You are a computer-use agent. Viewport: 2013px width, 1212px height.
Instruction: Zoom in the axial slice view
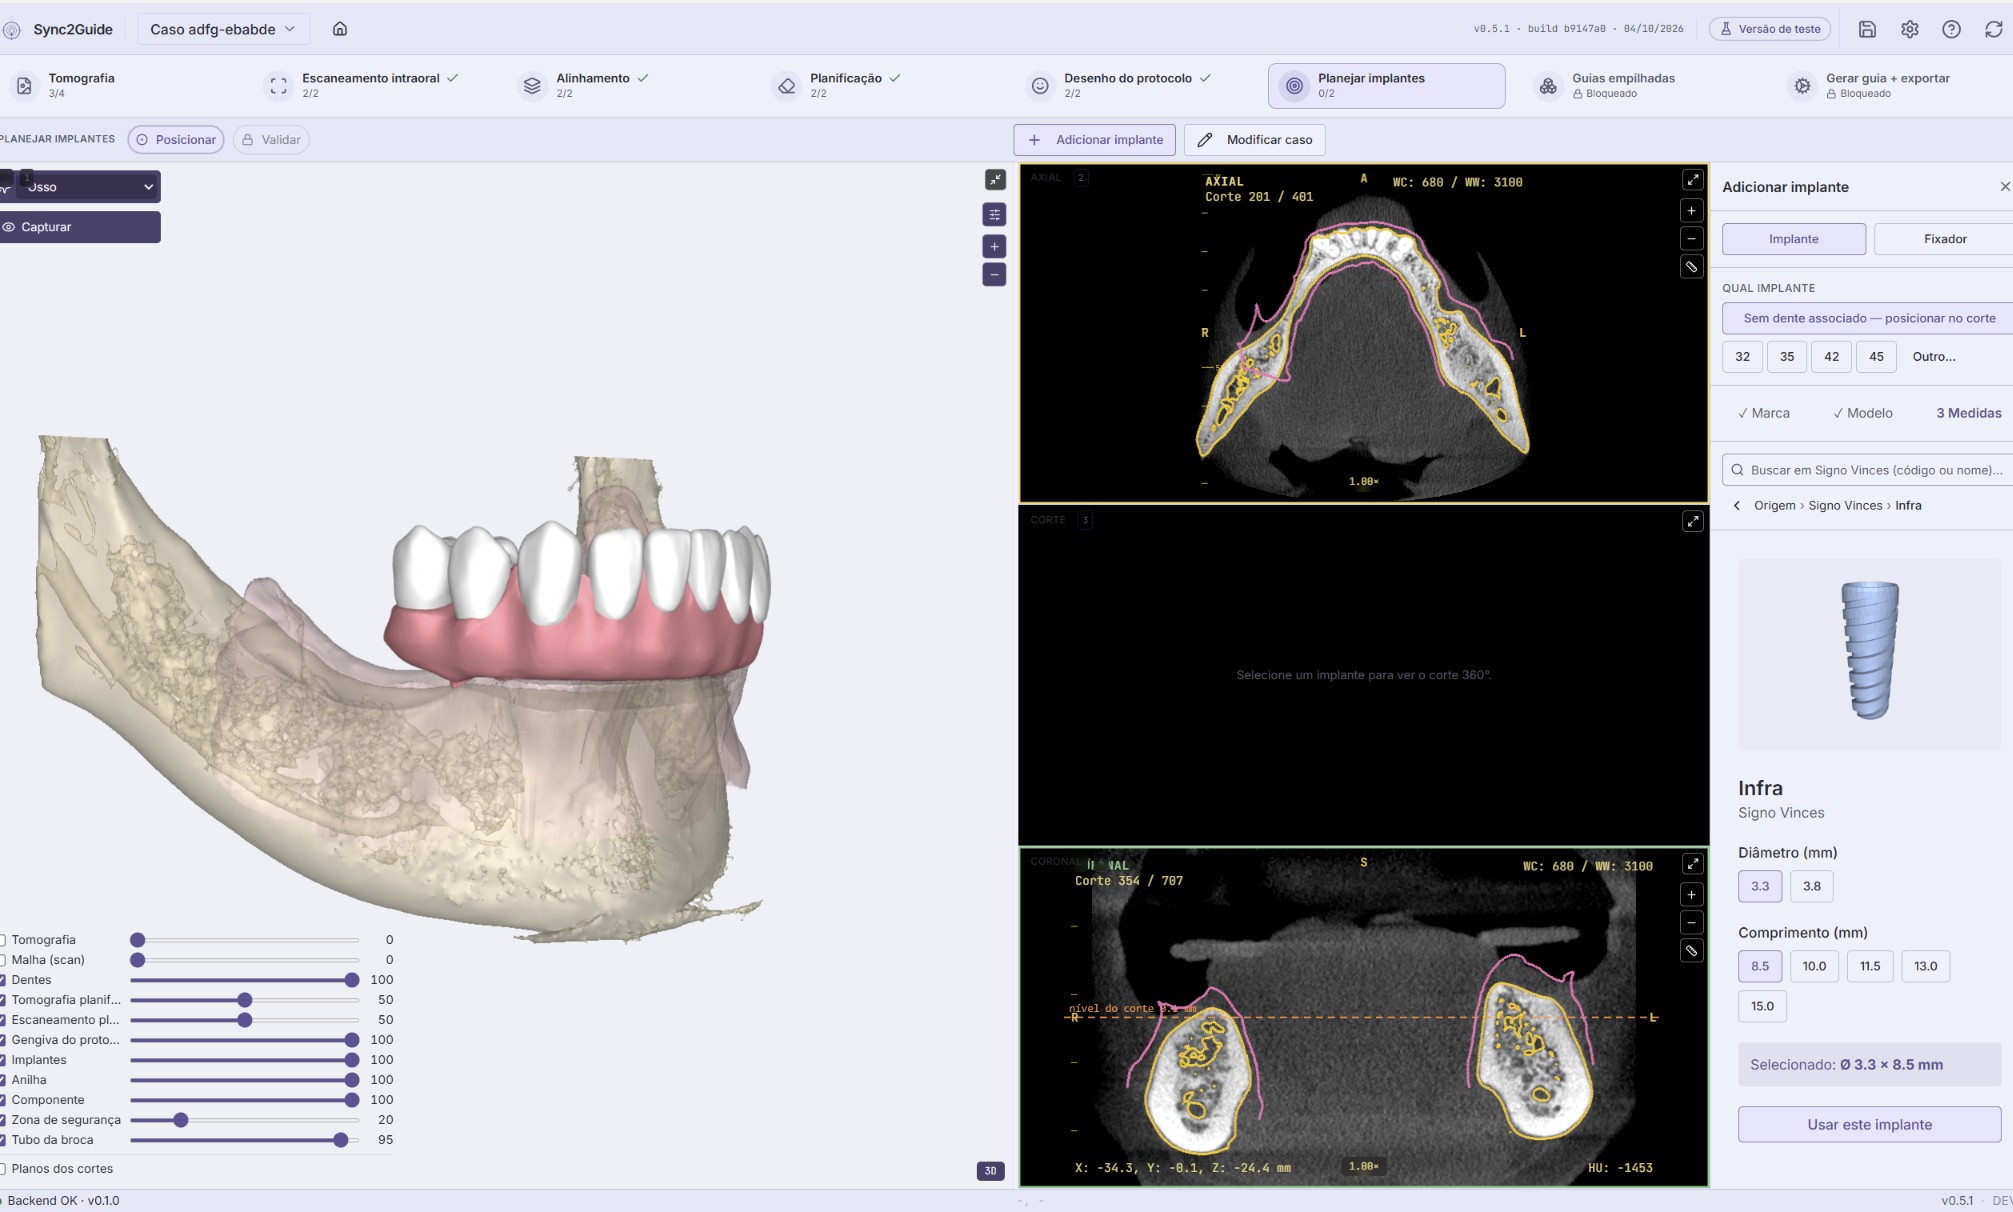click(x=1691, y=211)
